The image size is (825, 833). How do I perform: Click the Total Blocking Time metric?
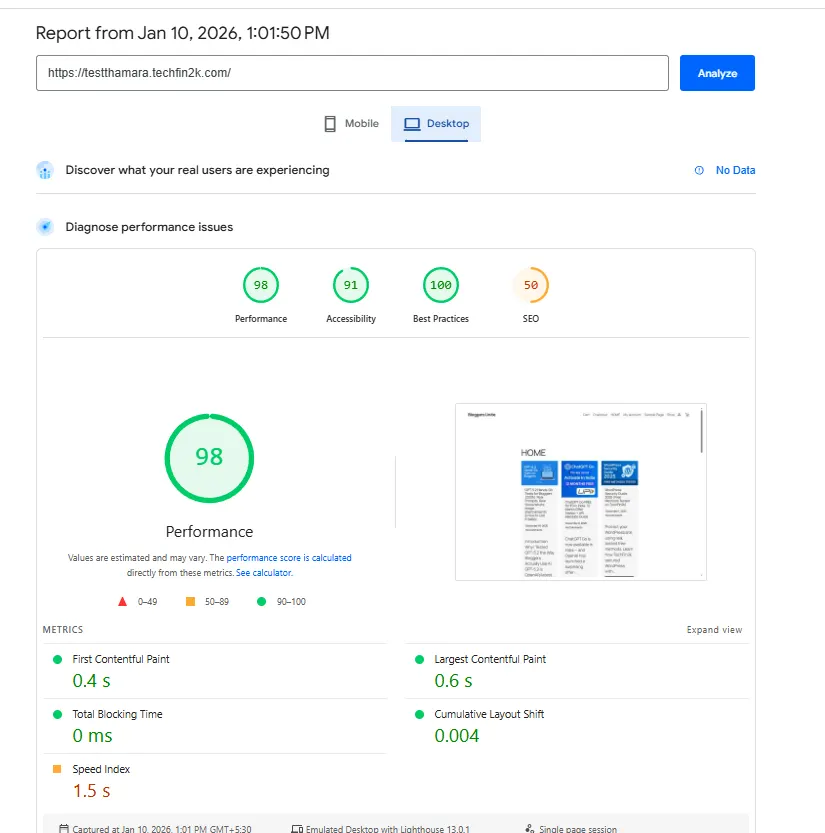[x=215, y=726]
